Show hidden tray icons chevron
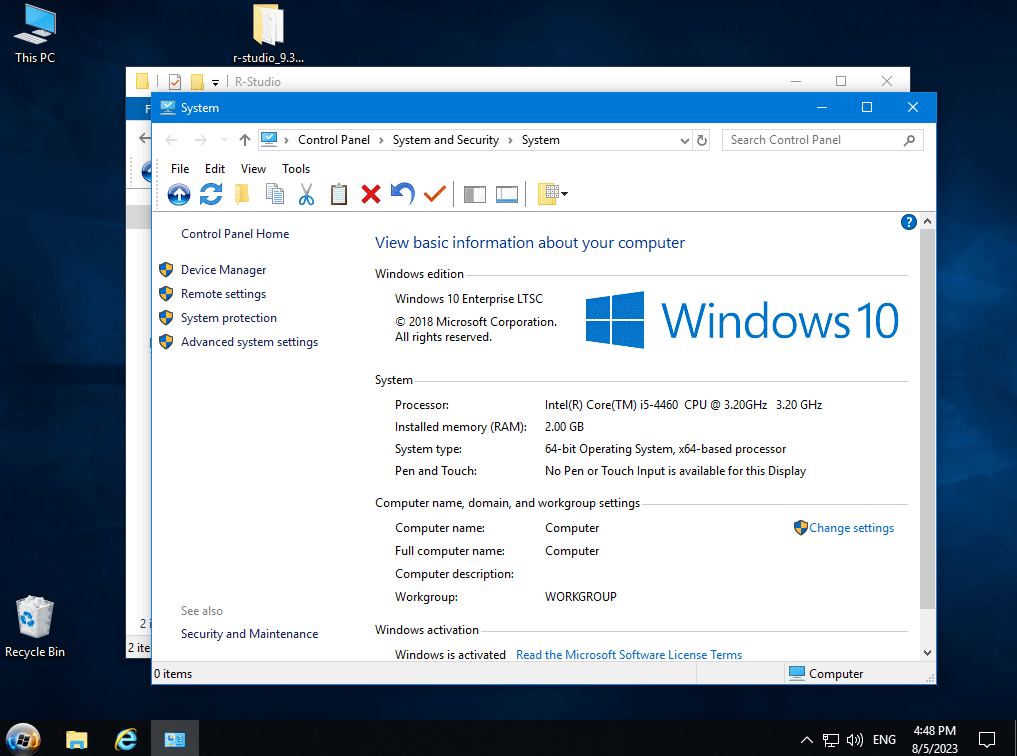1017x756 pixels. tap(806, 740)
